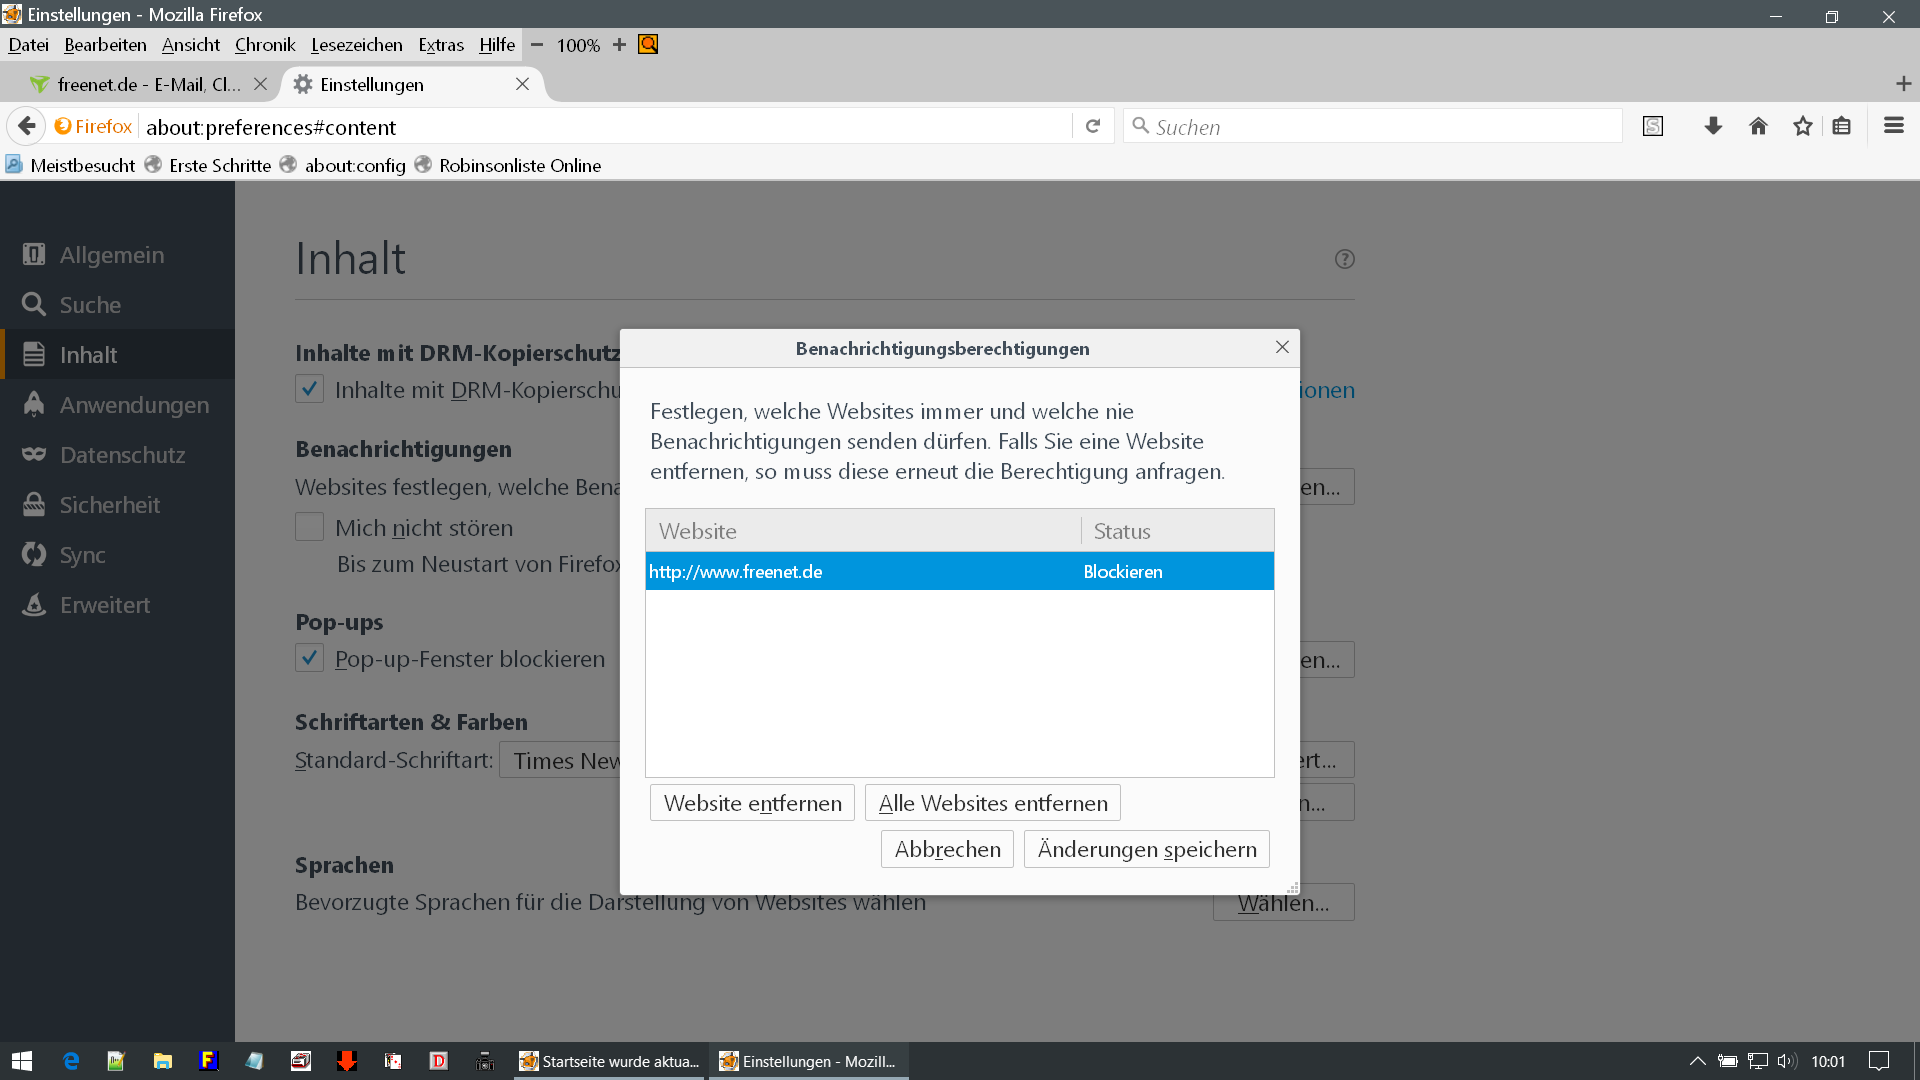Image resolution: width=1920 pixels, height=1080 pixels.
Task: Click the back arrow button
Action: (x=27, y=126)
